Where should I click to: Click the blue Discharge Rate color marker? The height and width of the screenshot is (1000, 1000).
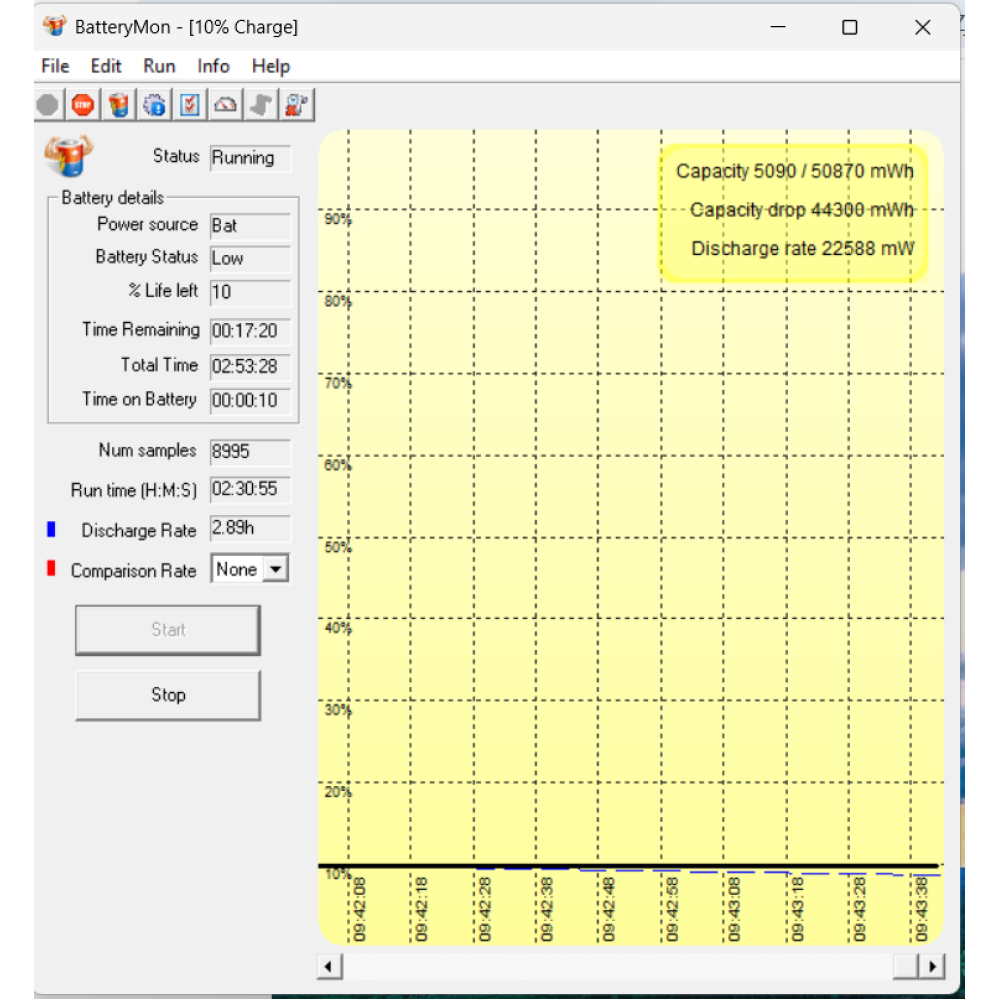coord(52,529)
